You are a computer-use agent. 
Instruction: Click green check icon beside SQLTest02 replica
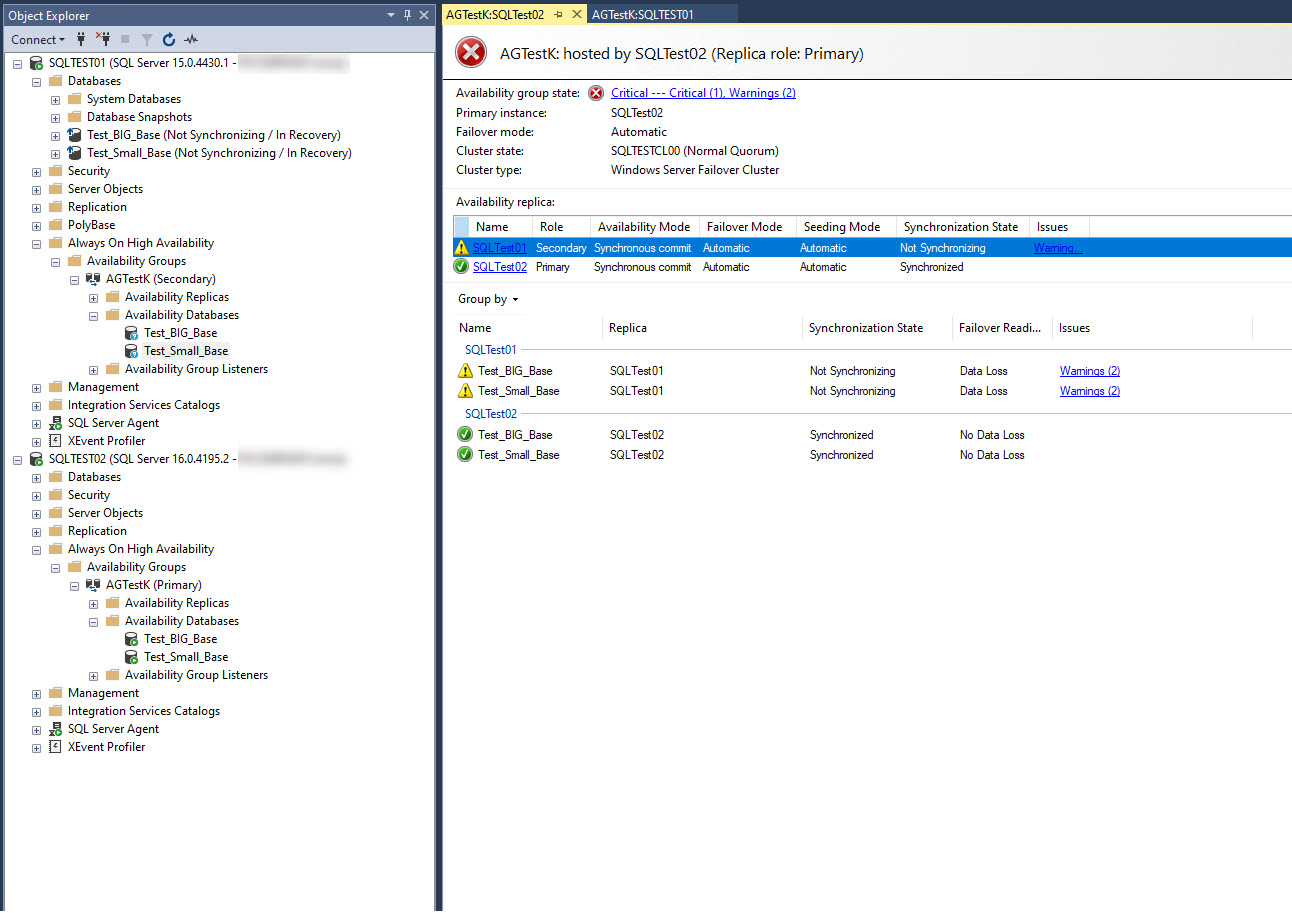coord(461,267)
